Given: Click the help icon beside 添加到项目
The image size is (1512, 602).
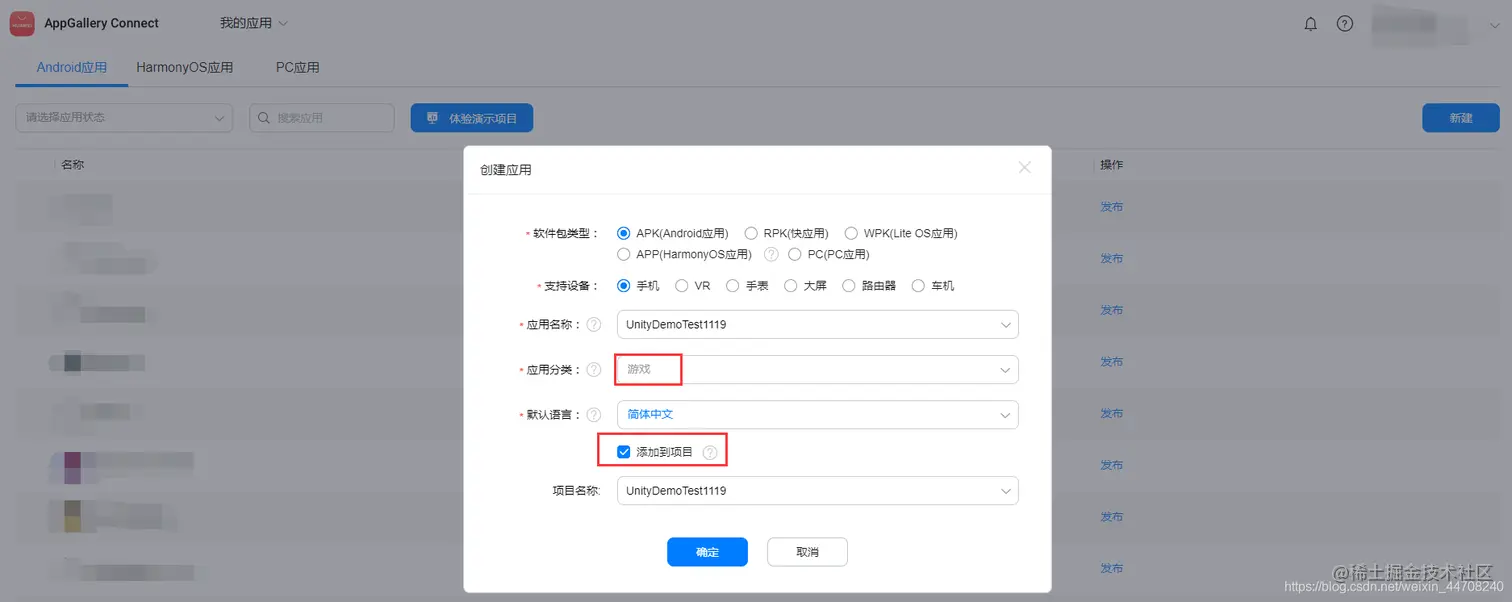Looking at the screenshot, I should coord(710,452).
